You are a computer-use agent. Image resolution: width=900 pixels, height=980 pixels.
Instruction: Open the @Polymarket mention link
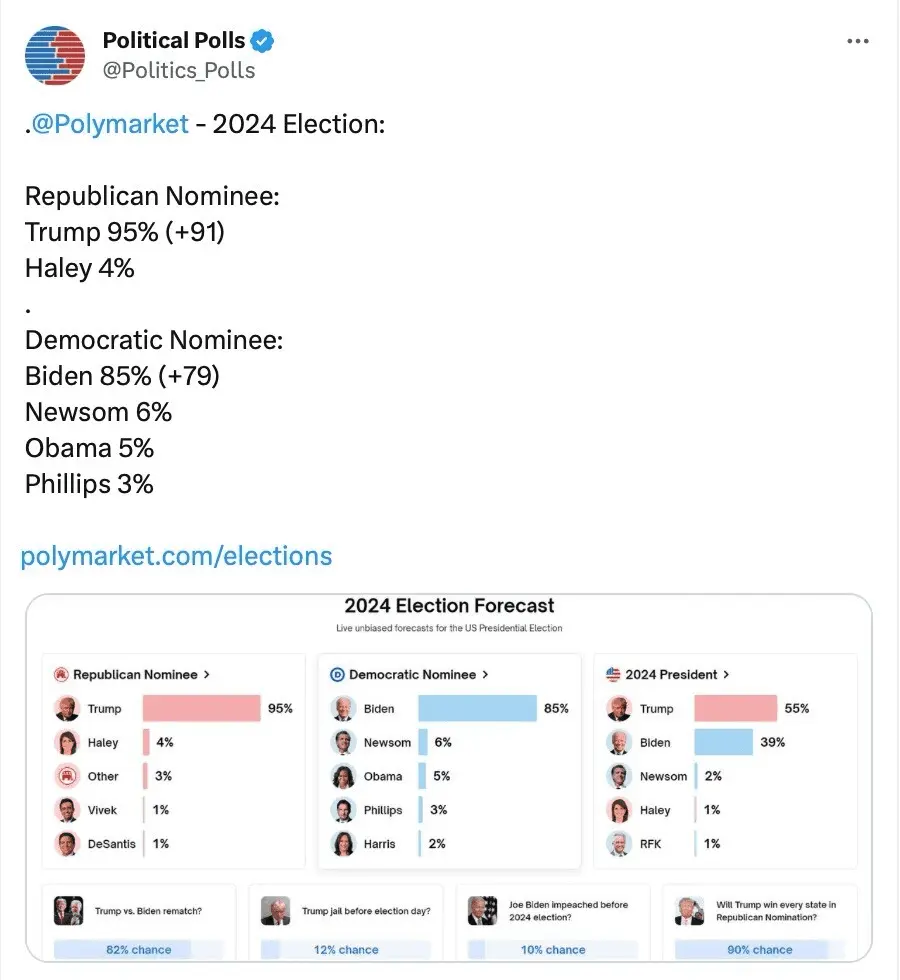coord(110,124)
